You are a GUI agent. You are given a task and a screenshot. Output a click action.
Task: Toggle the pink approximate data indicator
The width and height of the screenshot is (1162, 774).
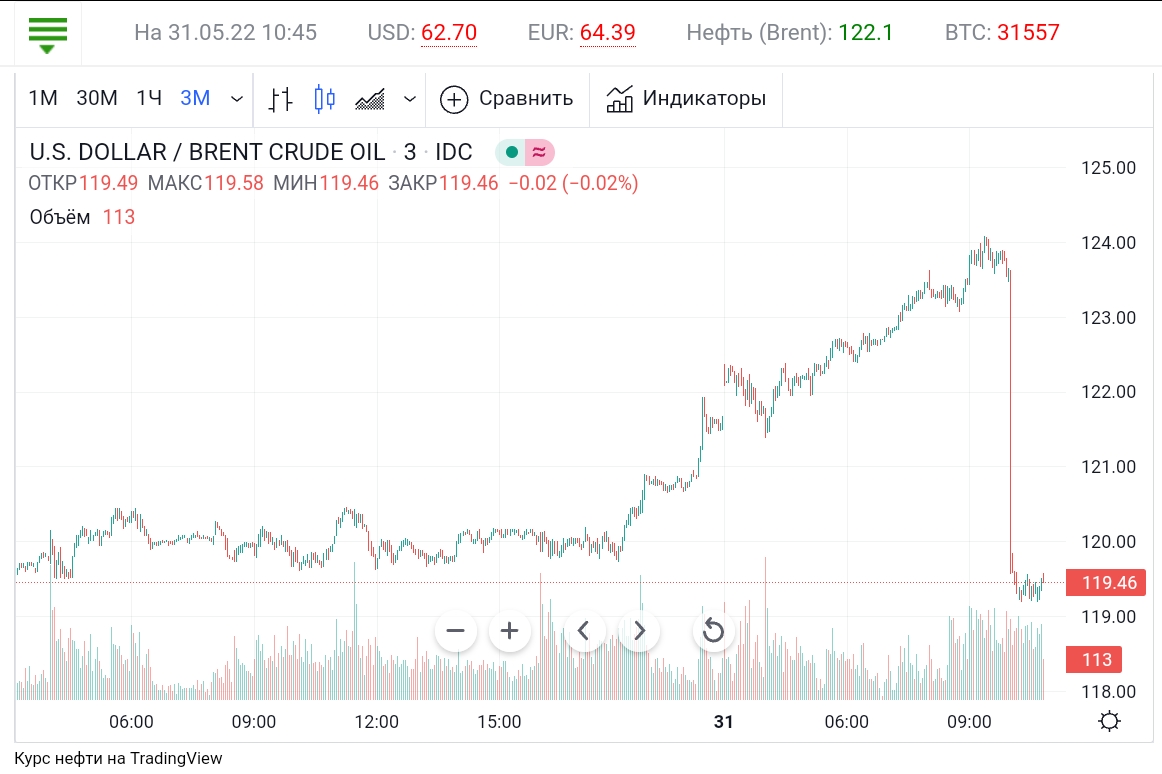click(540, 152)
